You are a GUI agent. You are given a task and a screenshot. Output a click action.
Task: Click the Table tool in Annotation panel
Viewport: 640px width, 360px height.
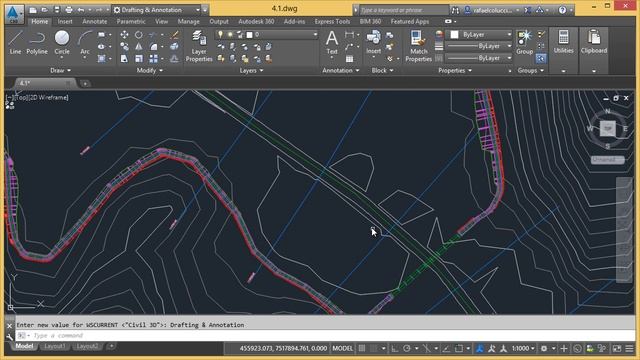[349, 59]
